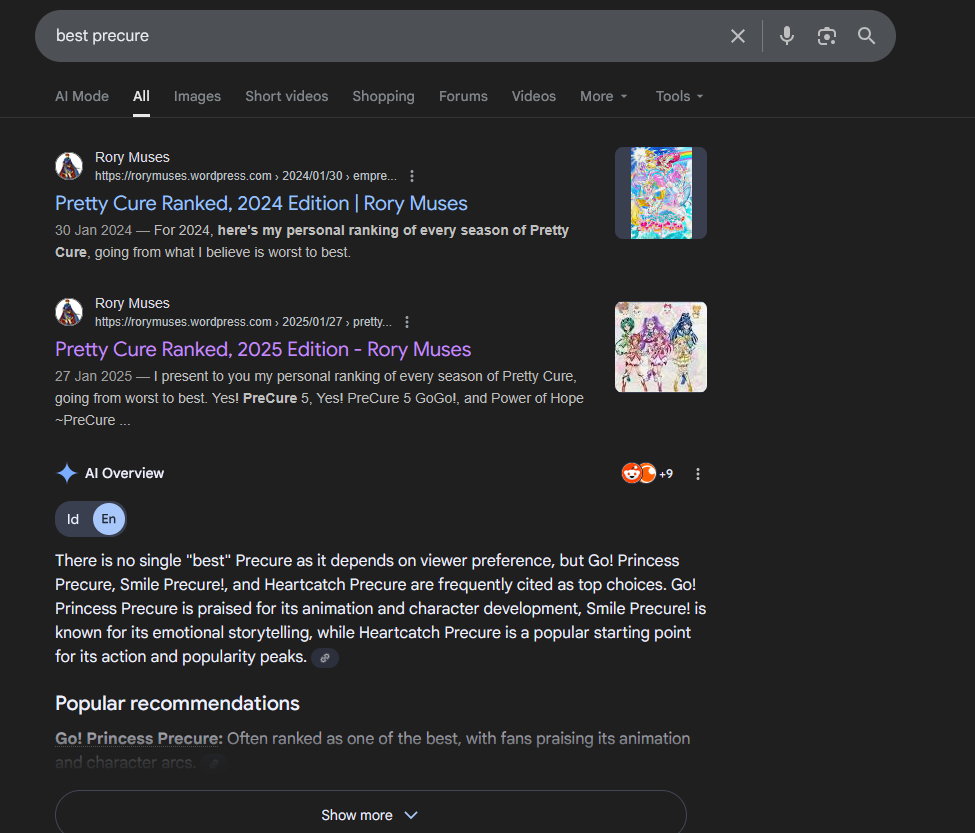Open options menu for 2025 Edition result

407,322
